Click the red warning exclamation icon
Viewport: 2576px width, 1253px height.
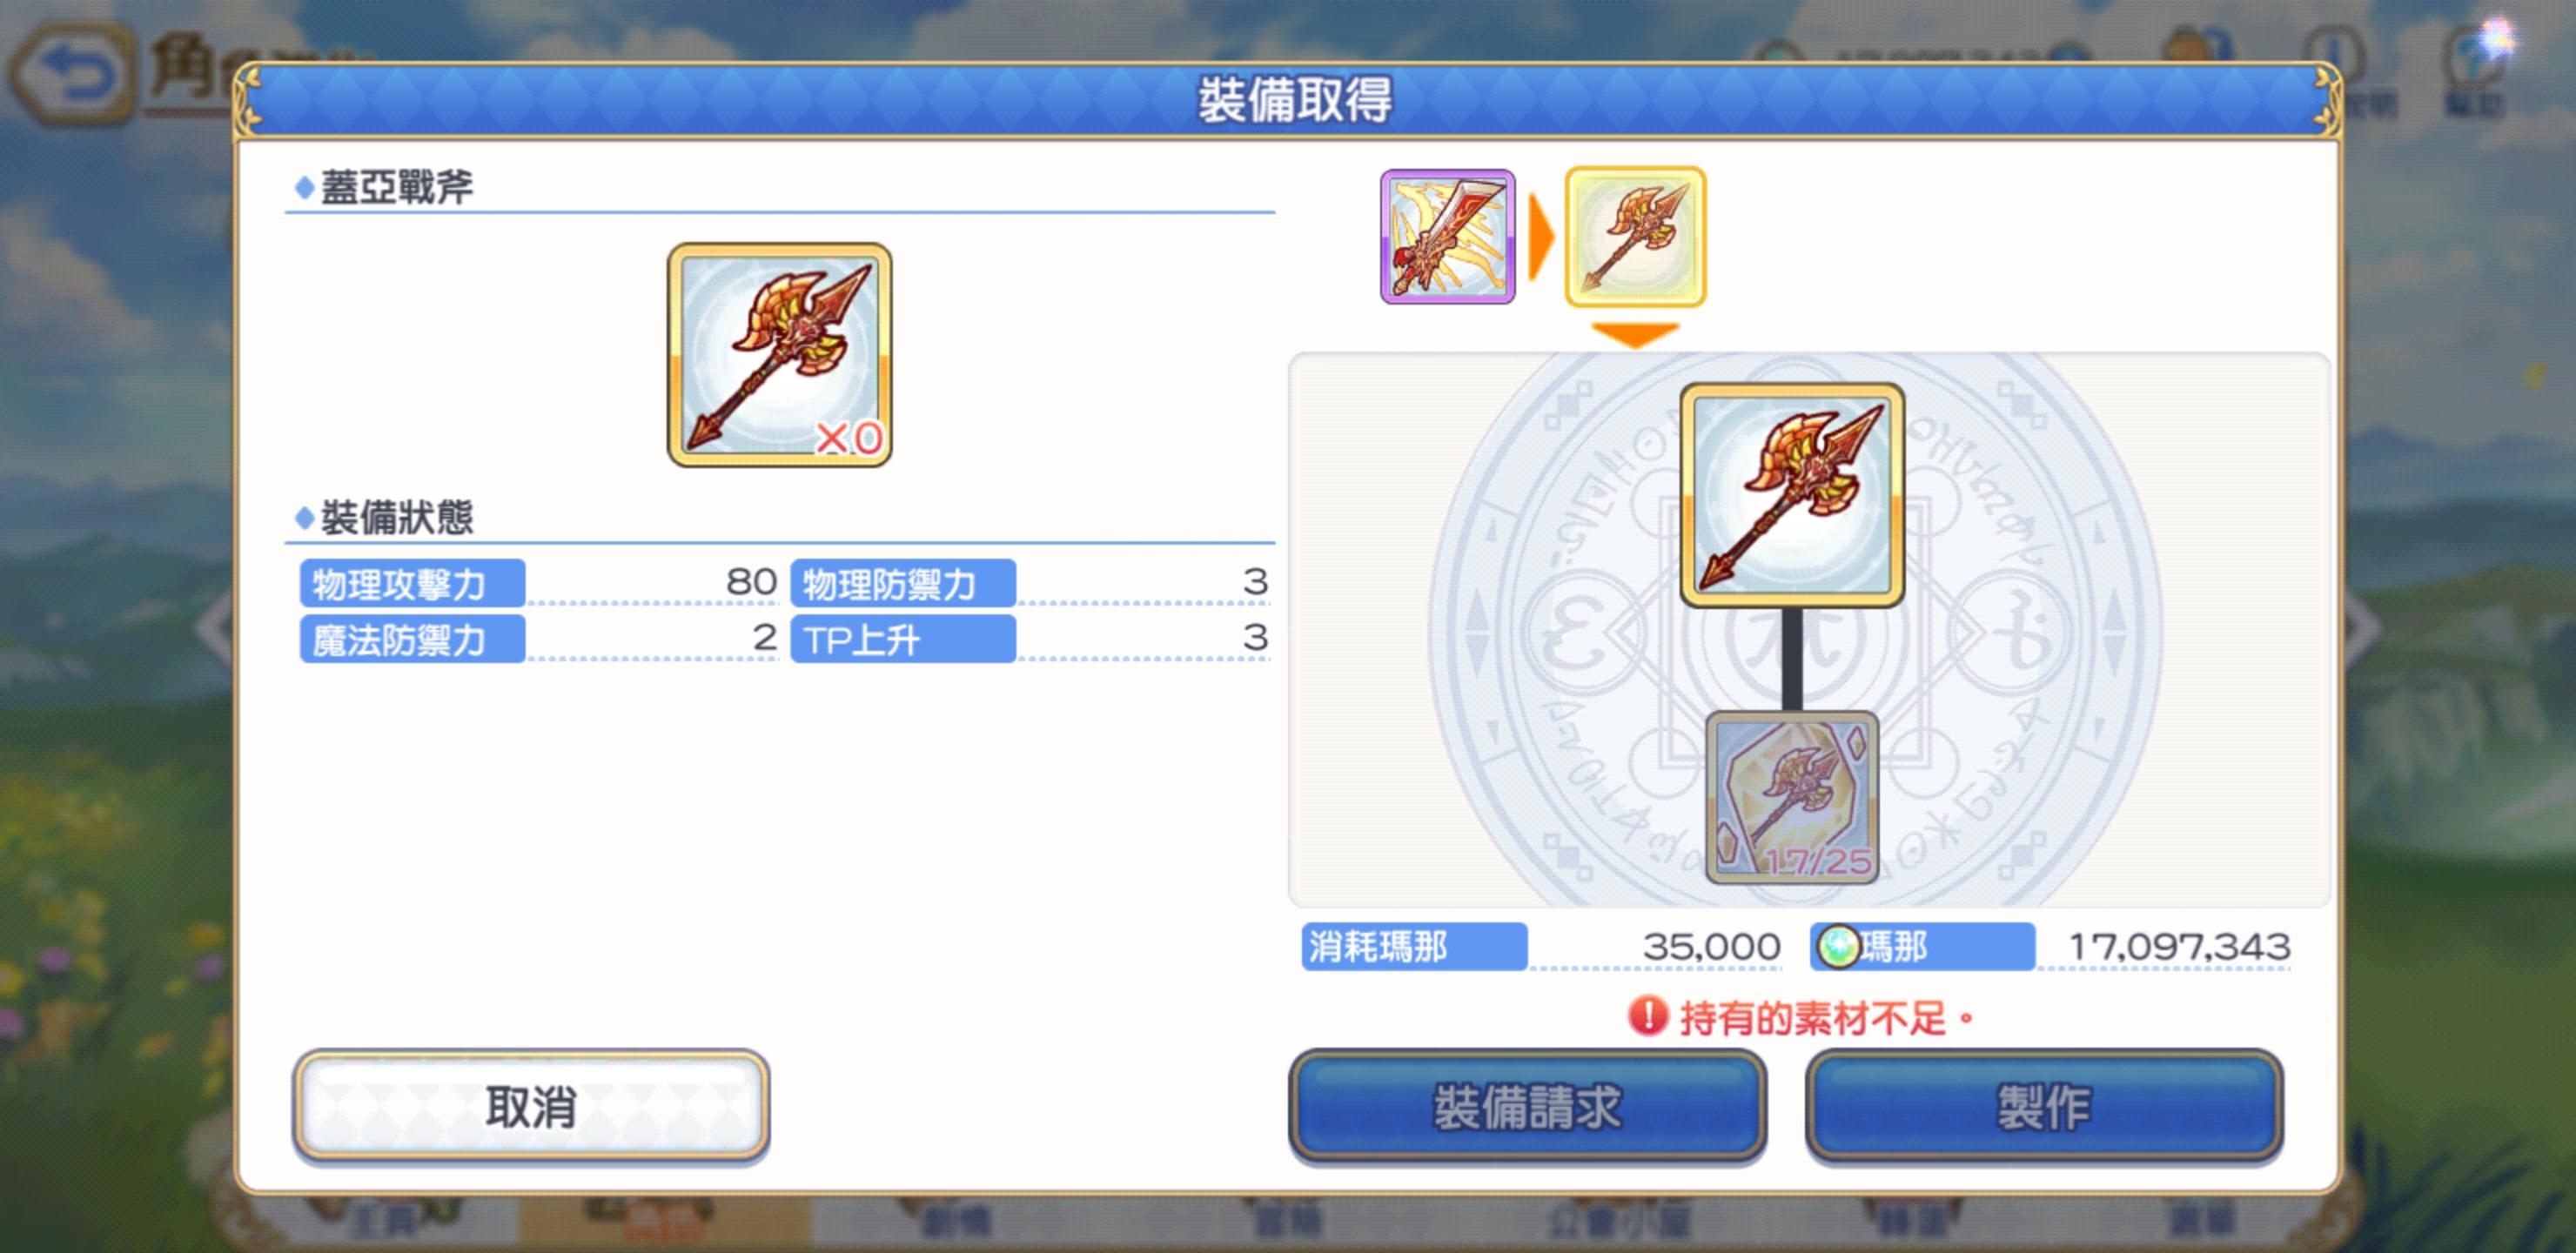click(x=1647, y=1016)
